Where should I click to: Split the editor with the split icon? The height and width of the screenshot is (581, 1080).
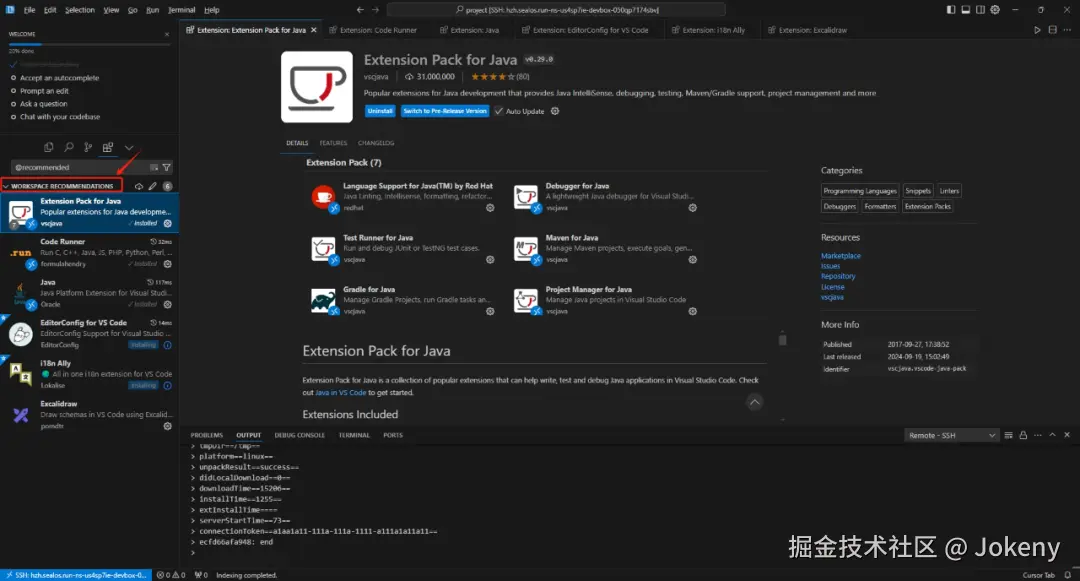click(1052, 30)
